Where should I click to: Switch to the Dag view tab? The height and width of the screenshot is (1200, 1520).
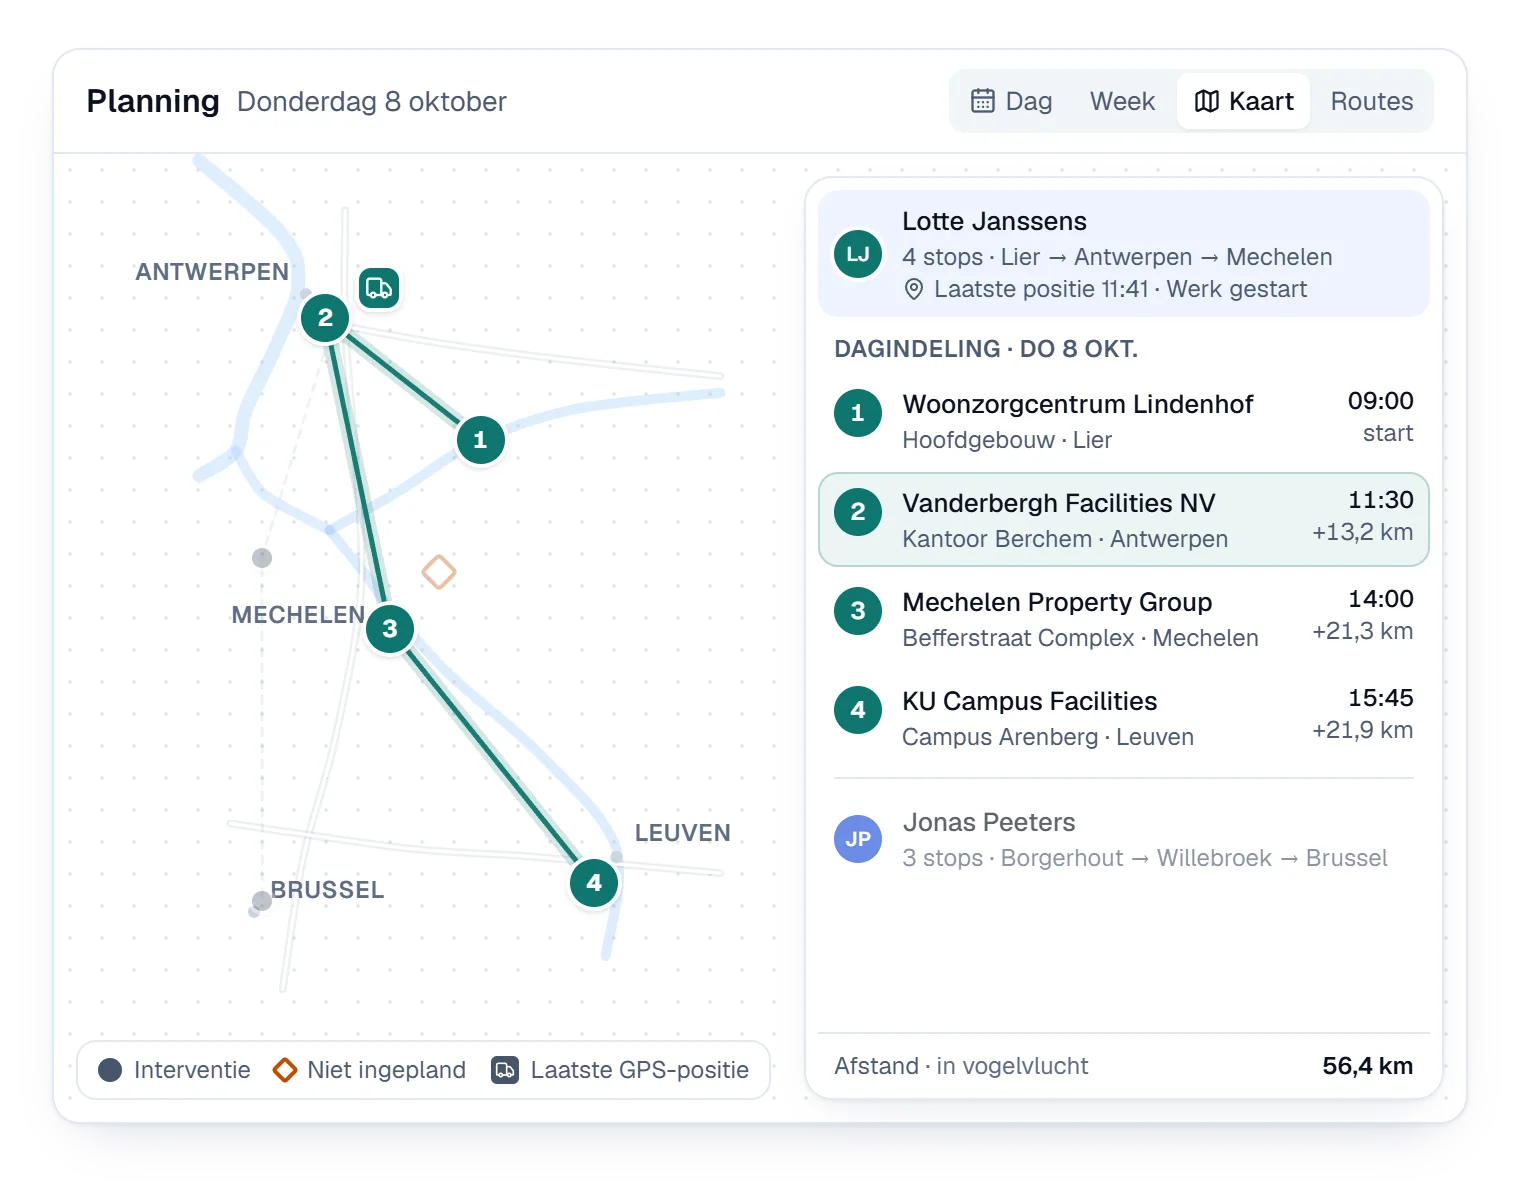coord(1011,101)
